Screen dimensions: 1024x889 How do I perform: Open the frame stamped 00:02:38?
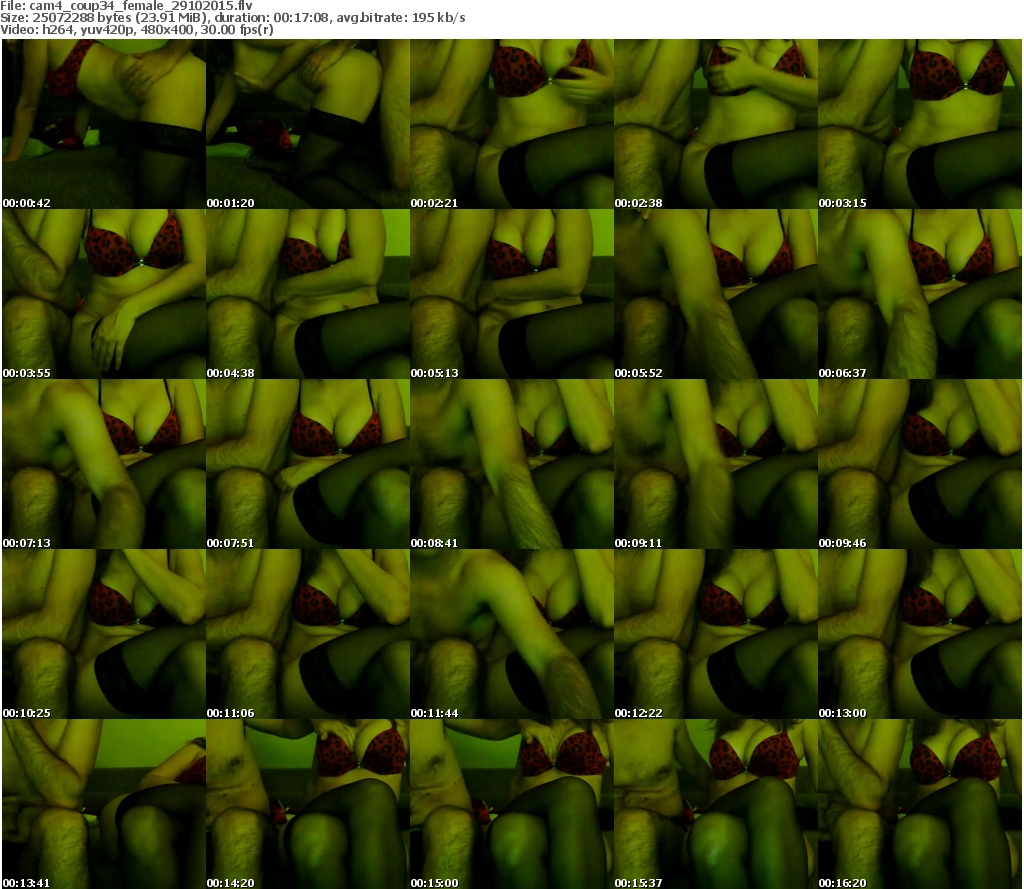[716, 124]
